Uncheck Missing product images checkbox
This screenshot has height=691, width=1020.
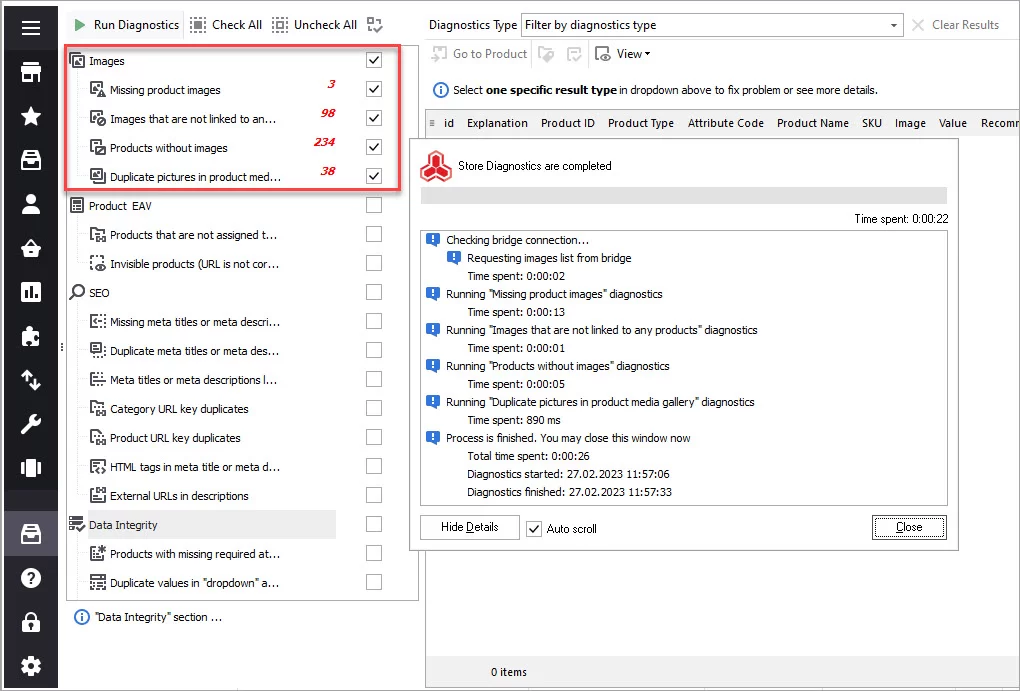coord(374,89)
